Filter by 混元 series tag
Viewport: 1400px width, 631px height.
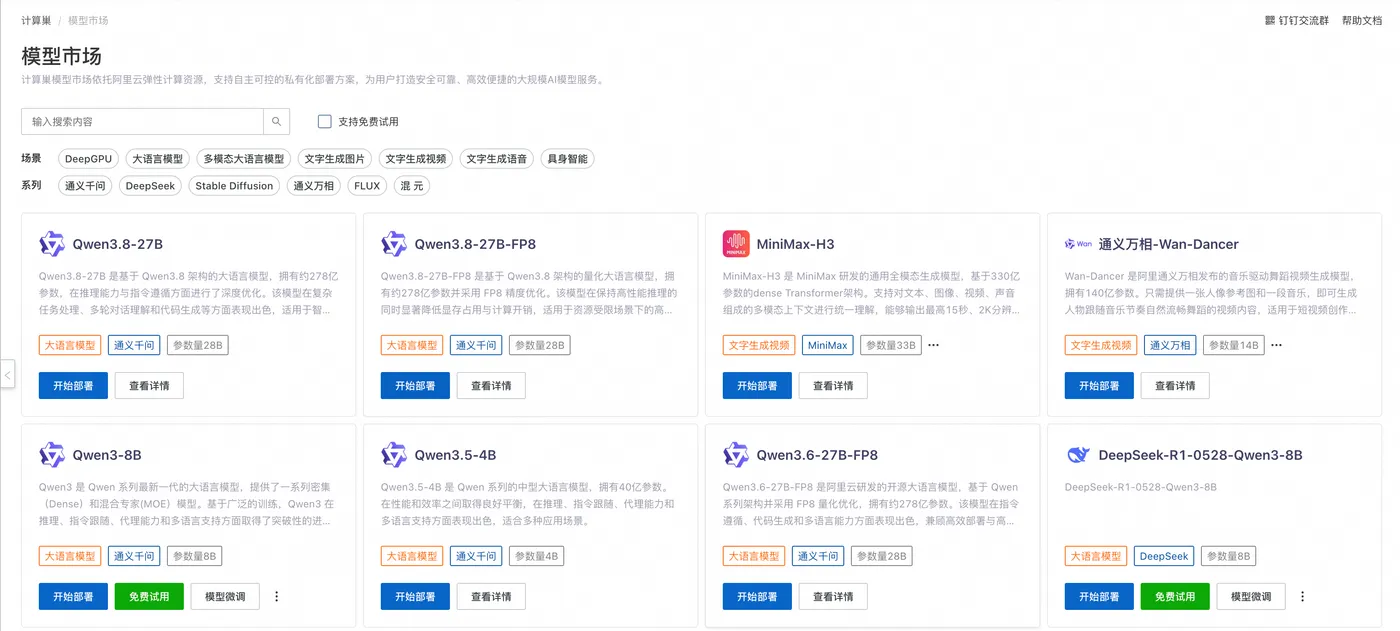point(412,186)
